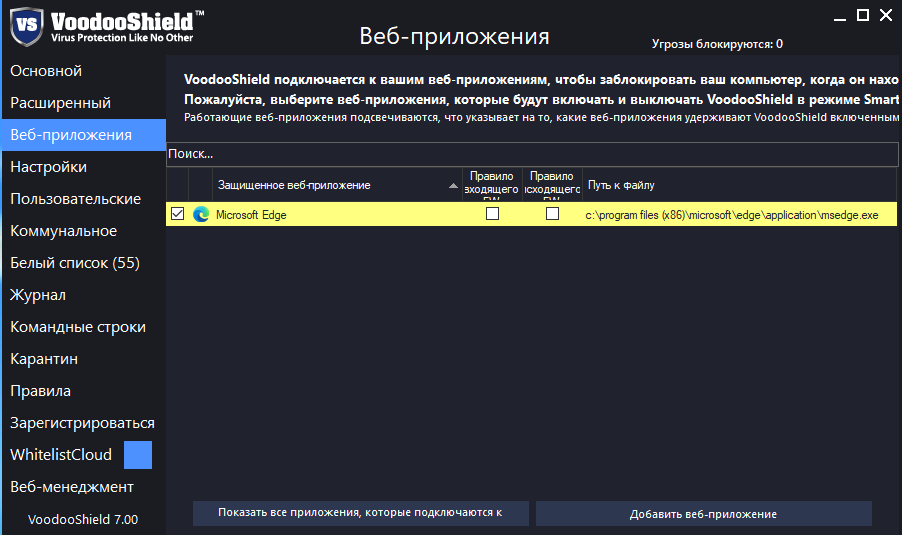Select the Microsoft Edge row name
The height and width of the screenshot is (535, 902).
tap(251, 215)
